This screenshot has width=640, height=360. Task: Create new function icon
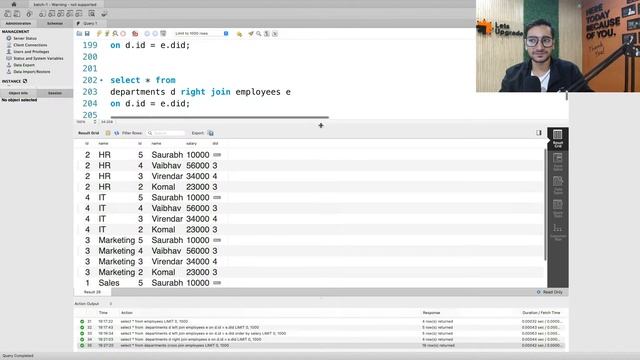pos(79,14)
